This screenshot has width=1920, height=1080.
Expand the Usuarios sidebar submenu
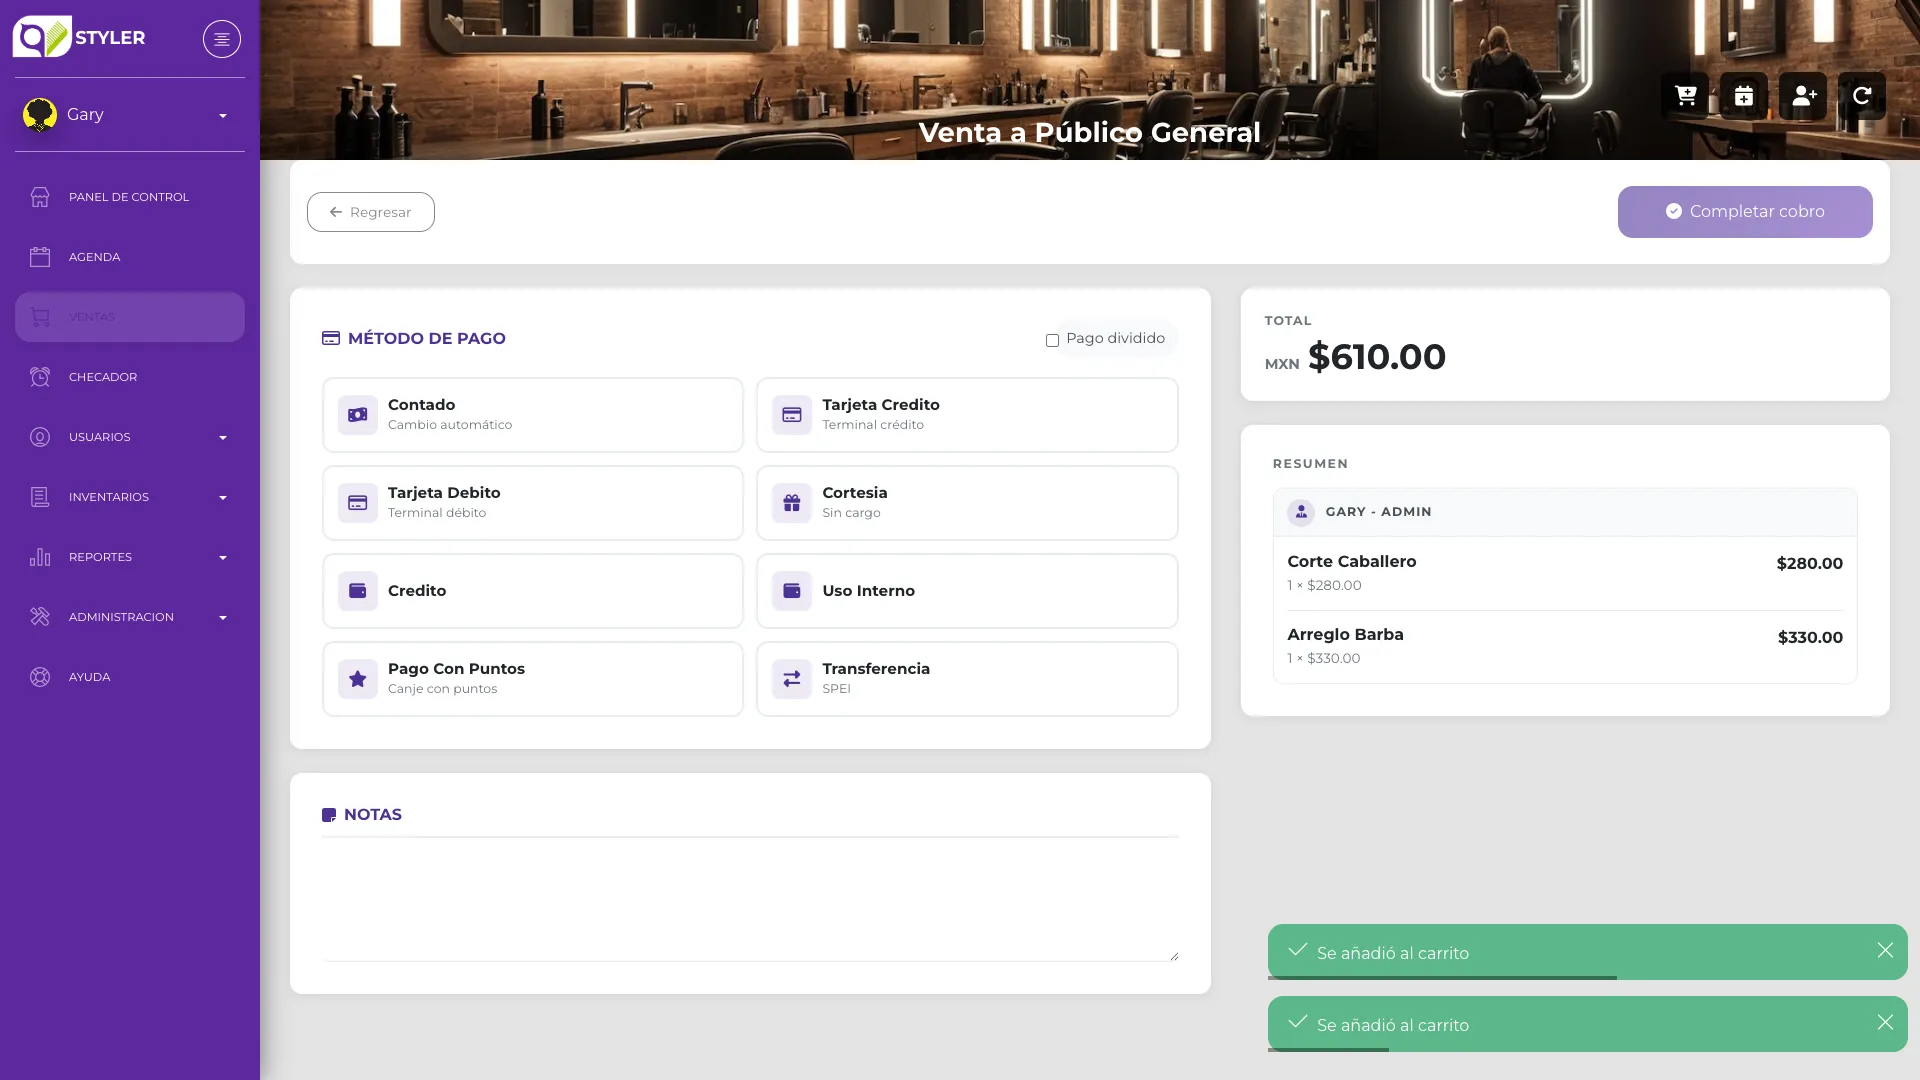click(130, 437)
